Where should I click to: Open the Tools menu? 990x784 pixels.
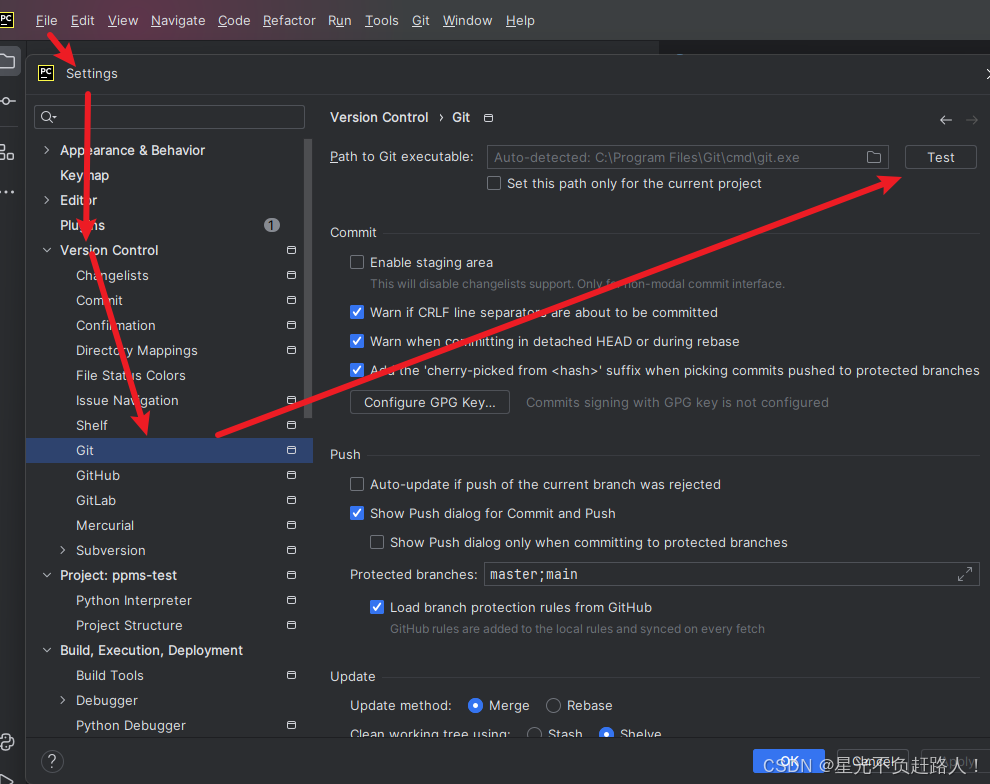pyautogui.click(x=381, y=20)
